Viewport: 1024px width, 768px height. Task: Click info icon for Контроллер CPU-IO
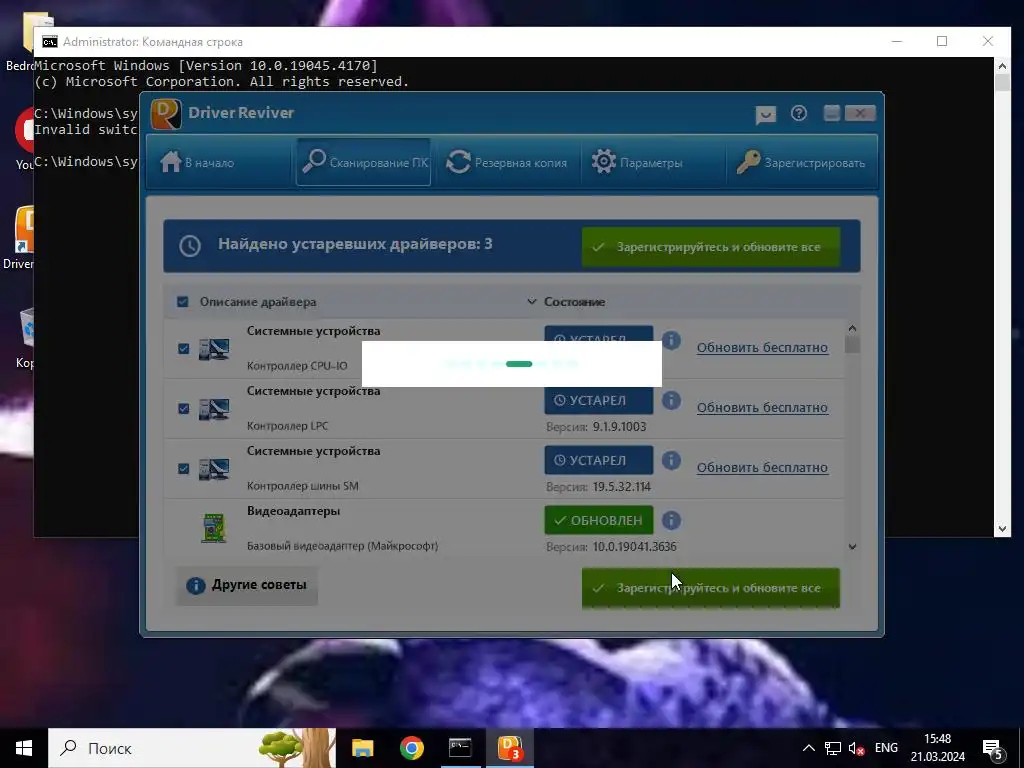click(x=671, y=340)
